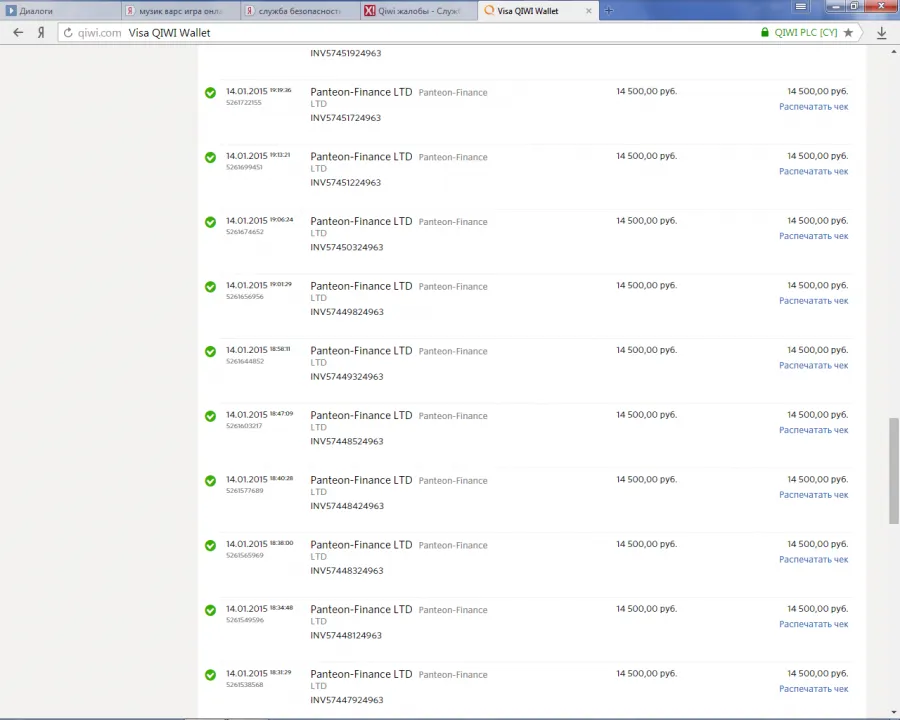Click the green lock security icon
This screenshot has height=720, width=900.
click(765, 33)
